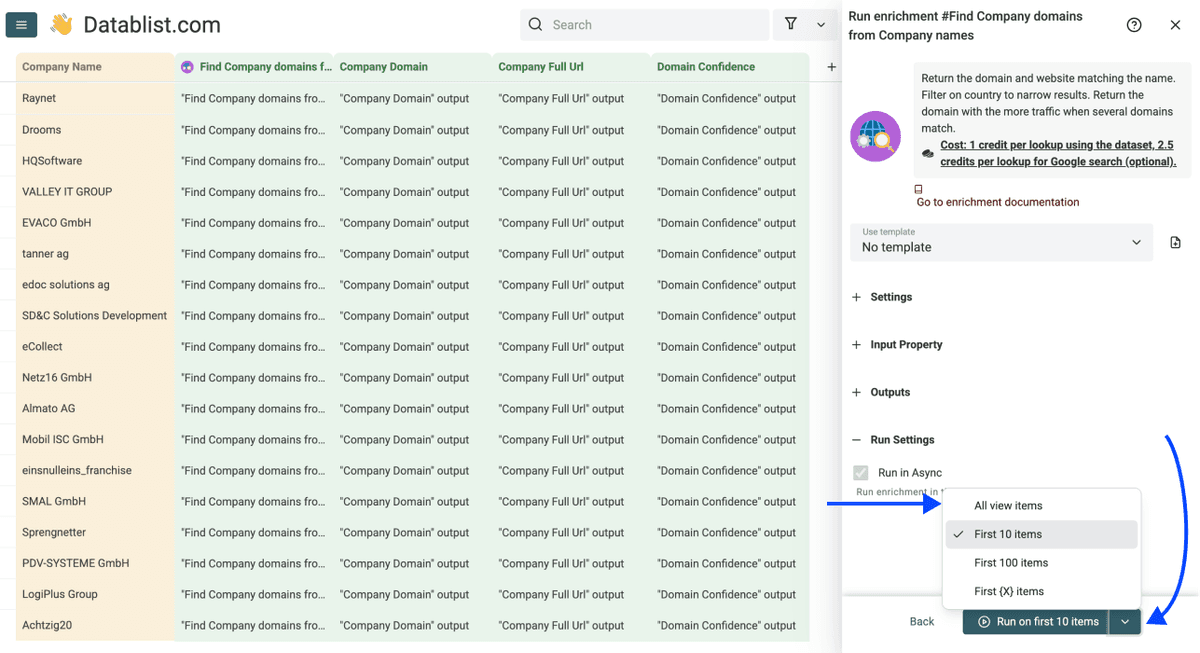Click Raynet's Company Domain output cell
The width and height of the screenshot is (1200, 653).
tap(413, 99)
